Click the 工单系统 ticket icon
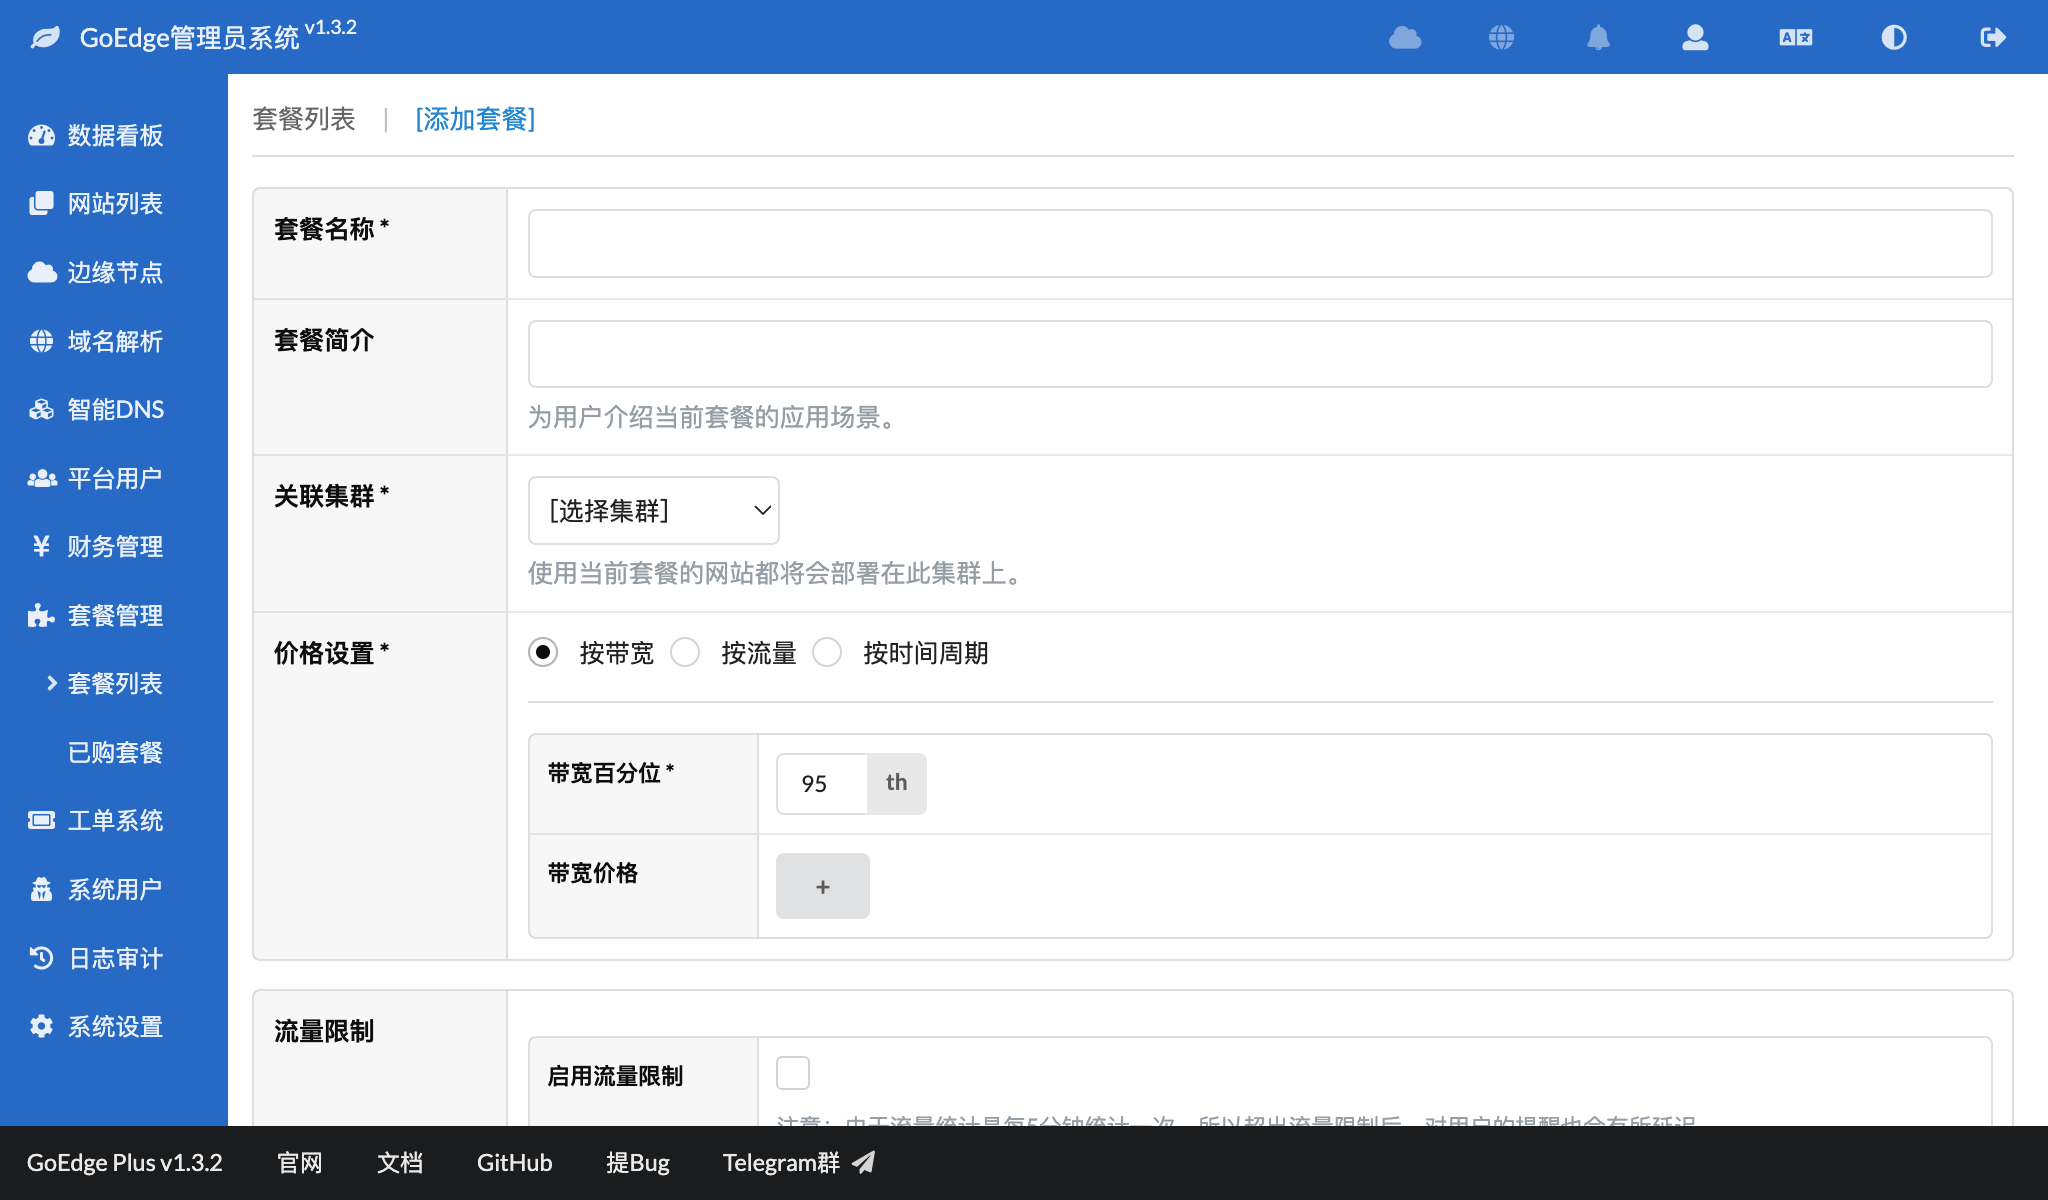Image resolution: width=2048 pixels, height=1200 pixels. click(41, 820)
